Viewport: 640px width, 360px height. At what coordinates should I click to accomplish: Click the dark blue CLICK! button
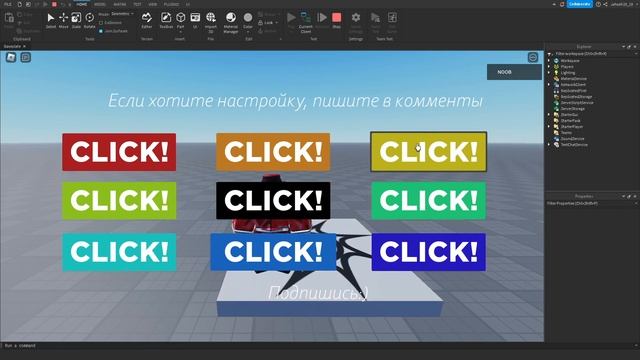[x=429, y=252]
